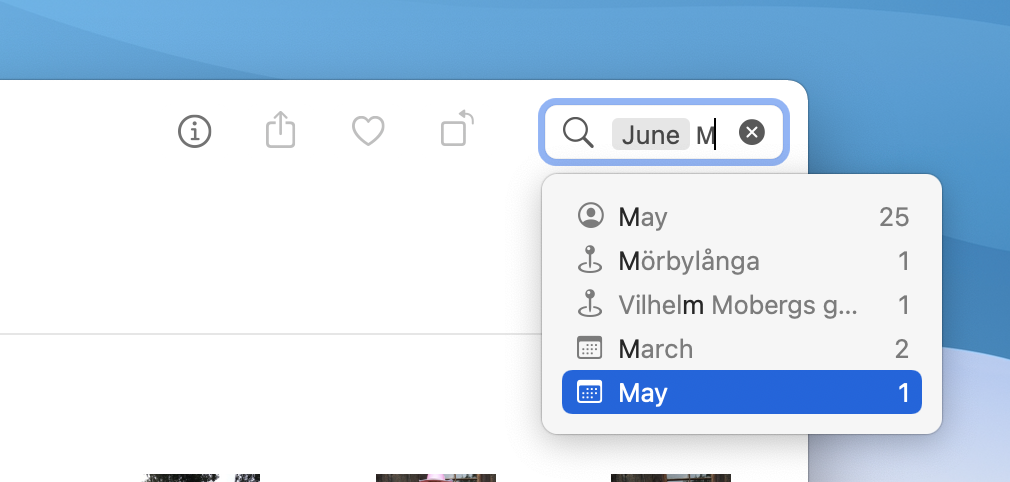Open the leftmost photo thumbnail at bottom

click(x=201, y=478)
